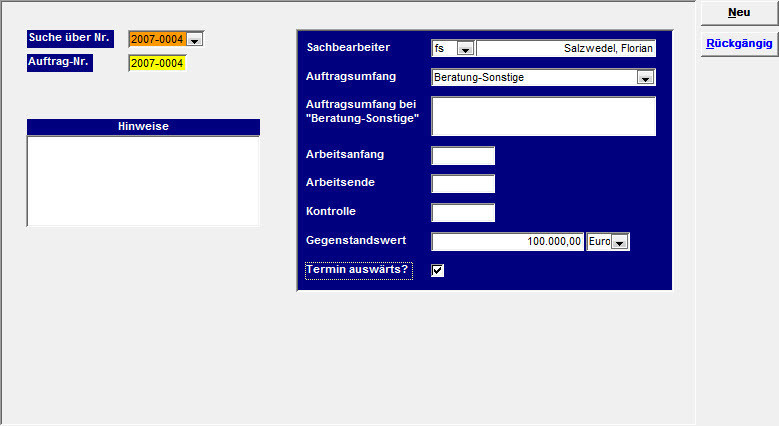Image resolution: width=779 pixels, height=426 pixels.
Task: Click the 'Auftragsumfang bei "Beratung-Sonstige"' label
Action: [x=362, y=111]
